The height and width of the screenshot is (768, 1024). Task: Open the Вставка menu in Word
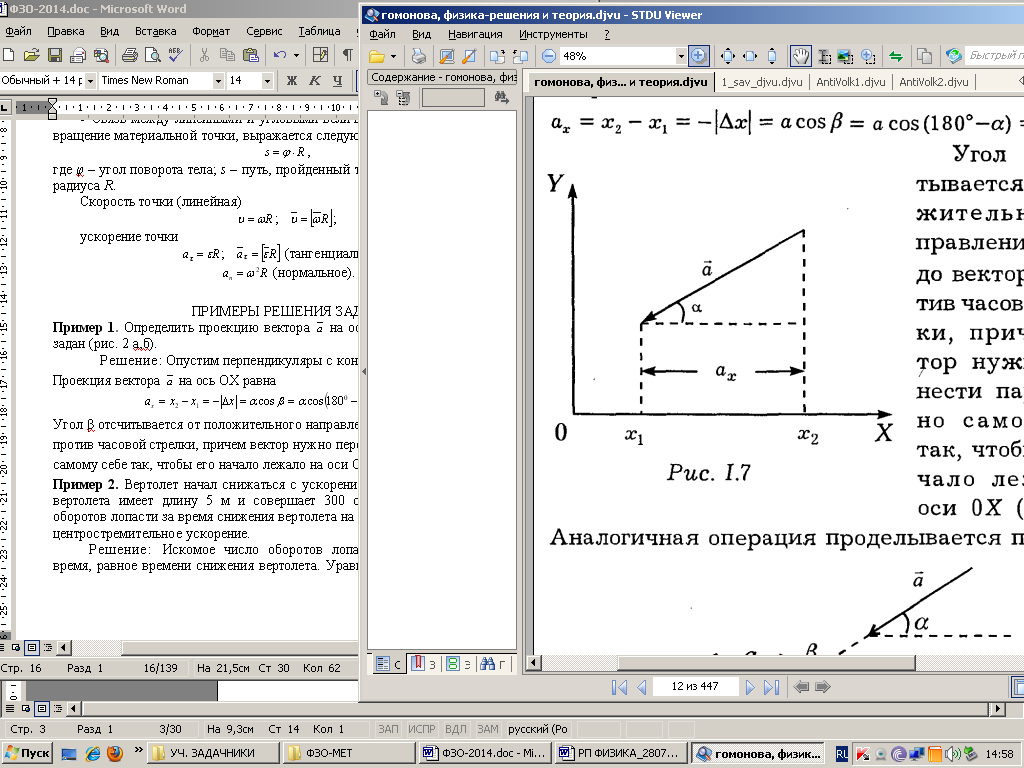point(155,31)
